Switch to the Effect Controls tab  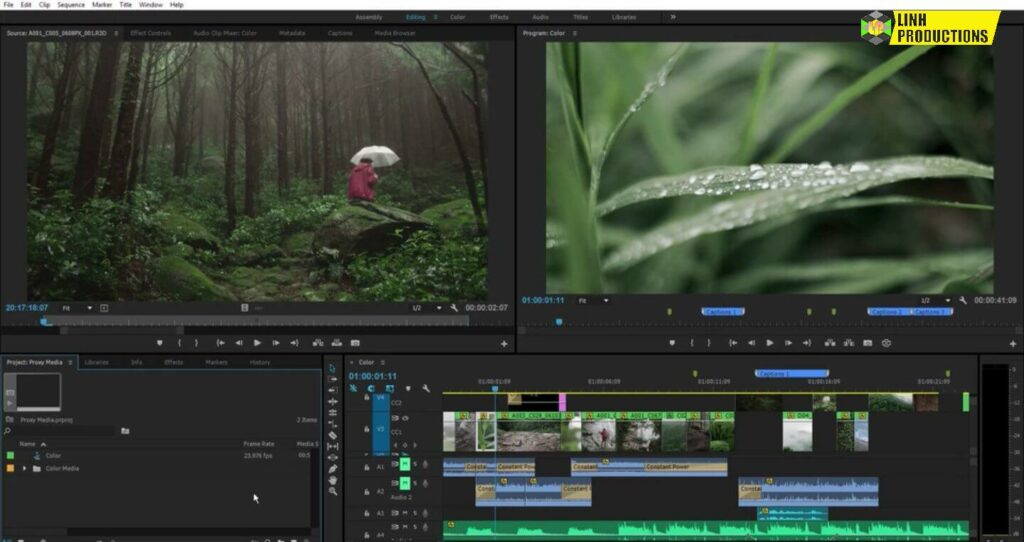[150, 33]
